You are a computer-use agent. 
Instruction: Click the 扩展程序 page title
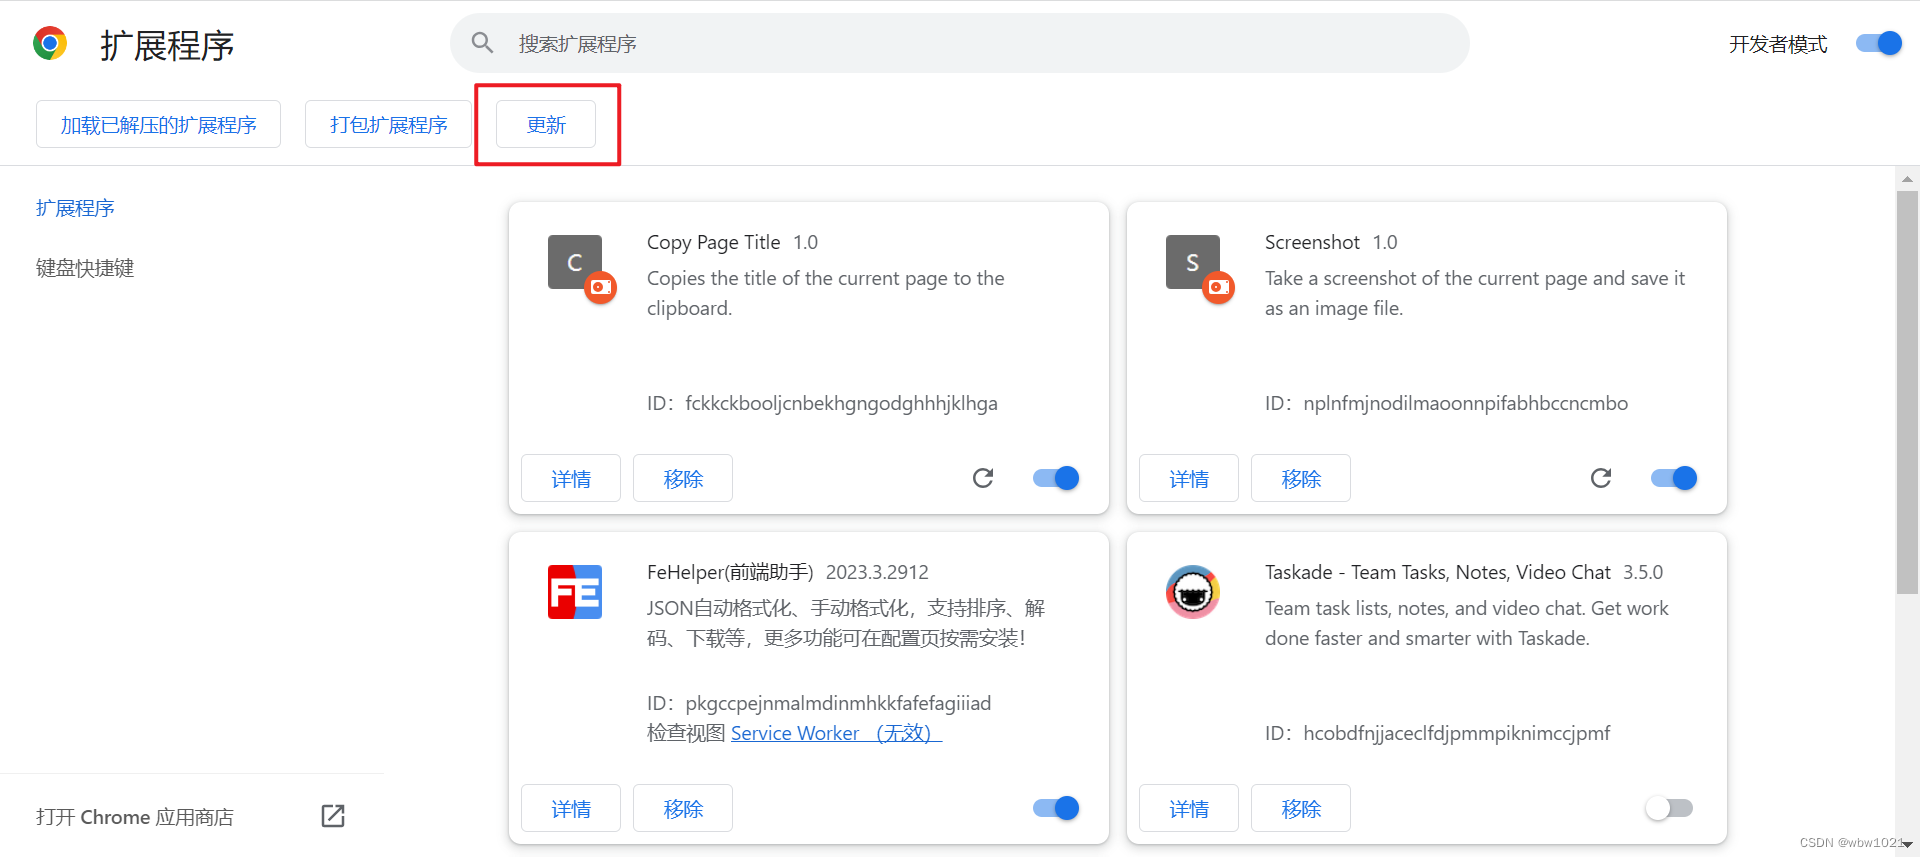[x=167, y=45]
